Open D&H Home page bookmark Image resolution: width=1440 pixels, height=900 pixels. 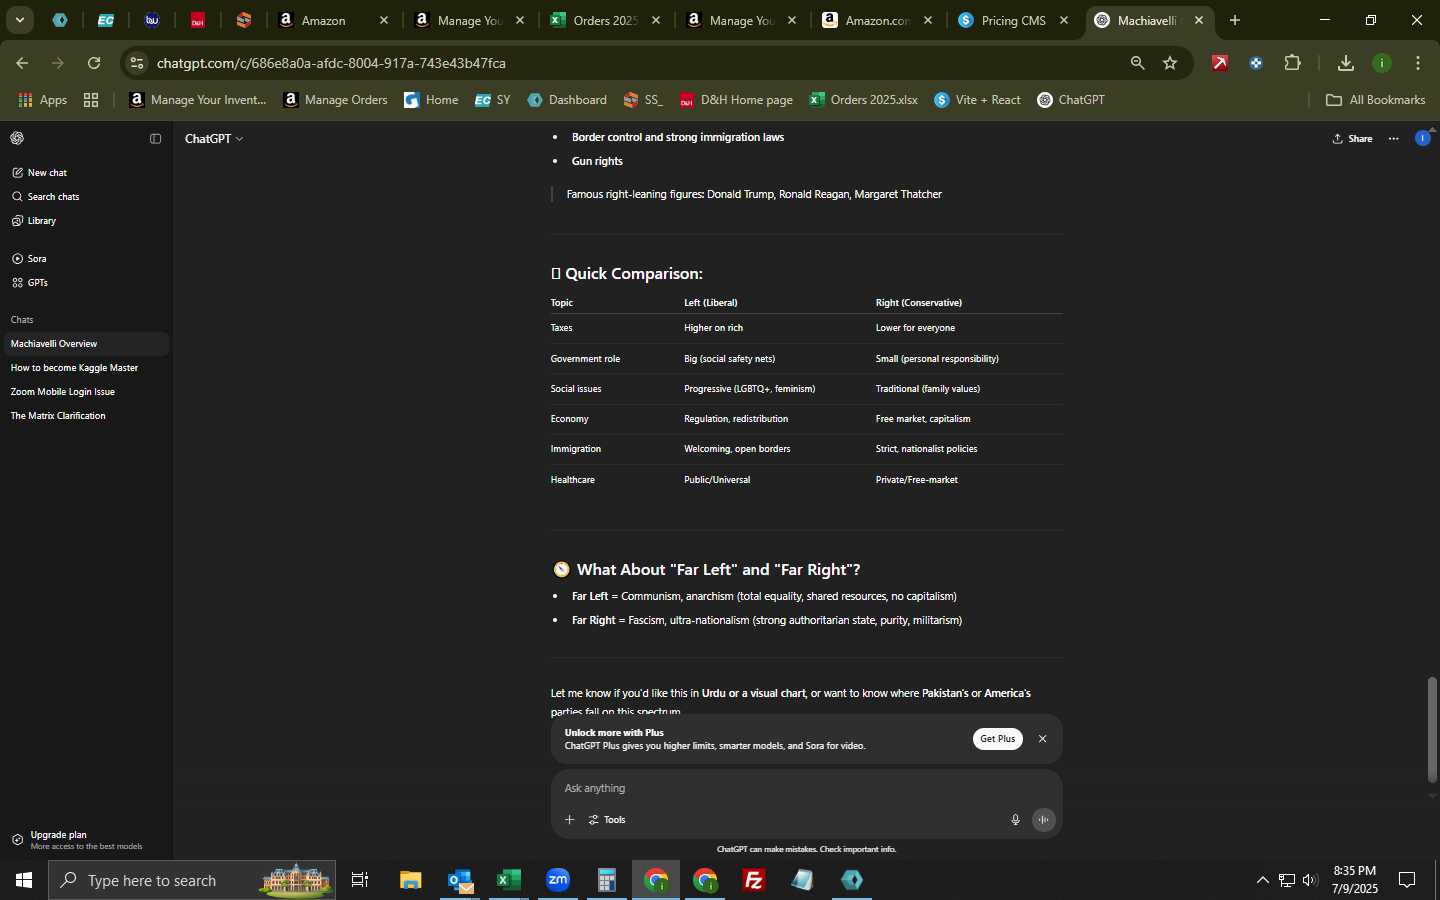(736, 100)
